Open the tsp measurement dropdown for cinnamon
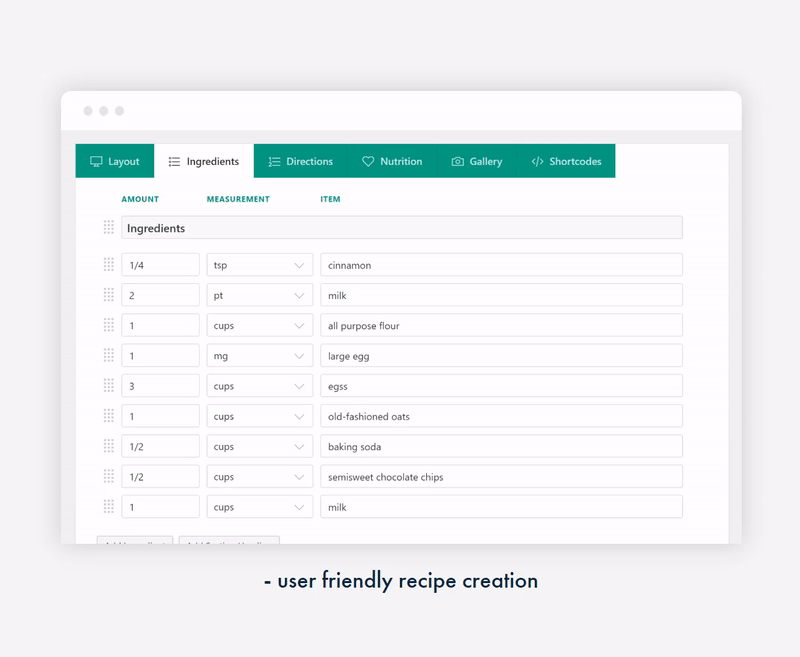 (259, 265)
